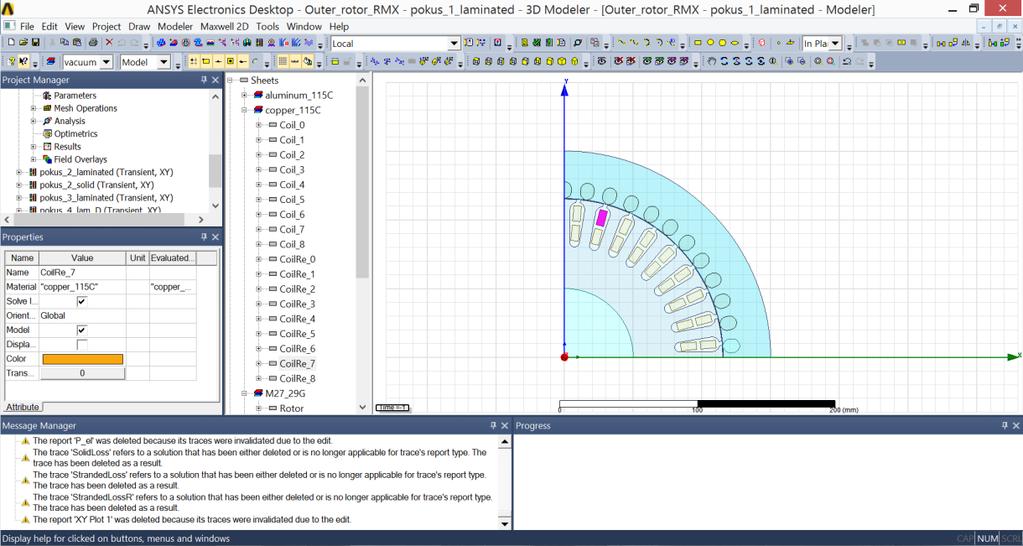The image size is (1023, 546).
Task: Open the Window menu
Action: coord(304,27)
